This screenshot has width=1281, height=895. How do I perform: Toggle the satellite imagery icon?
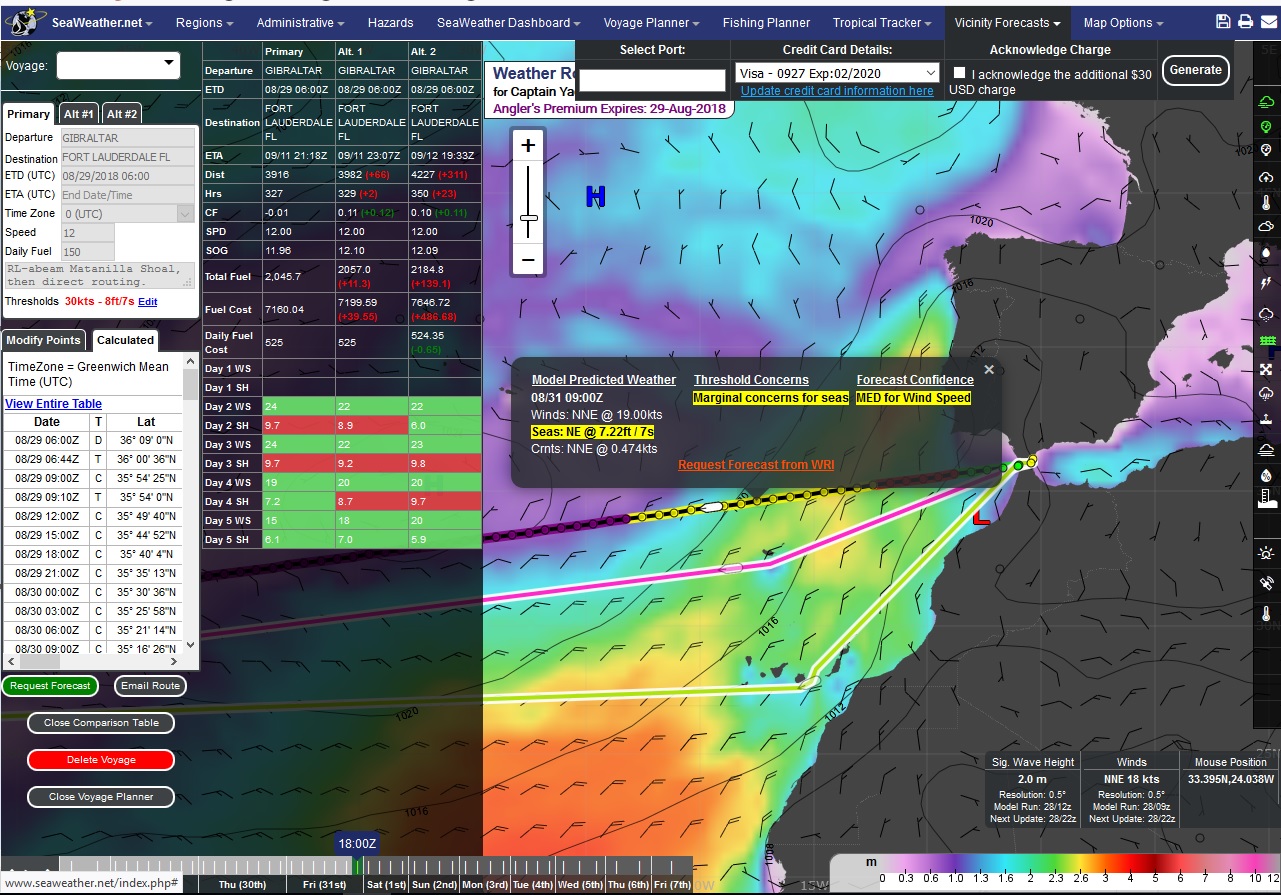pos(1266,583)
